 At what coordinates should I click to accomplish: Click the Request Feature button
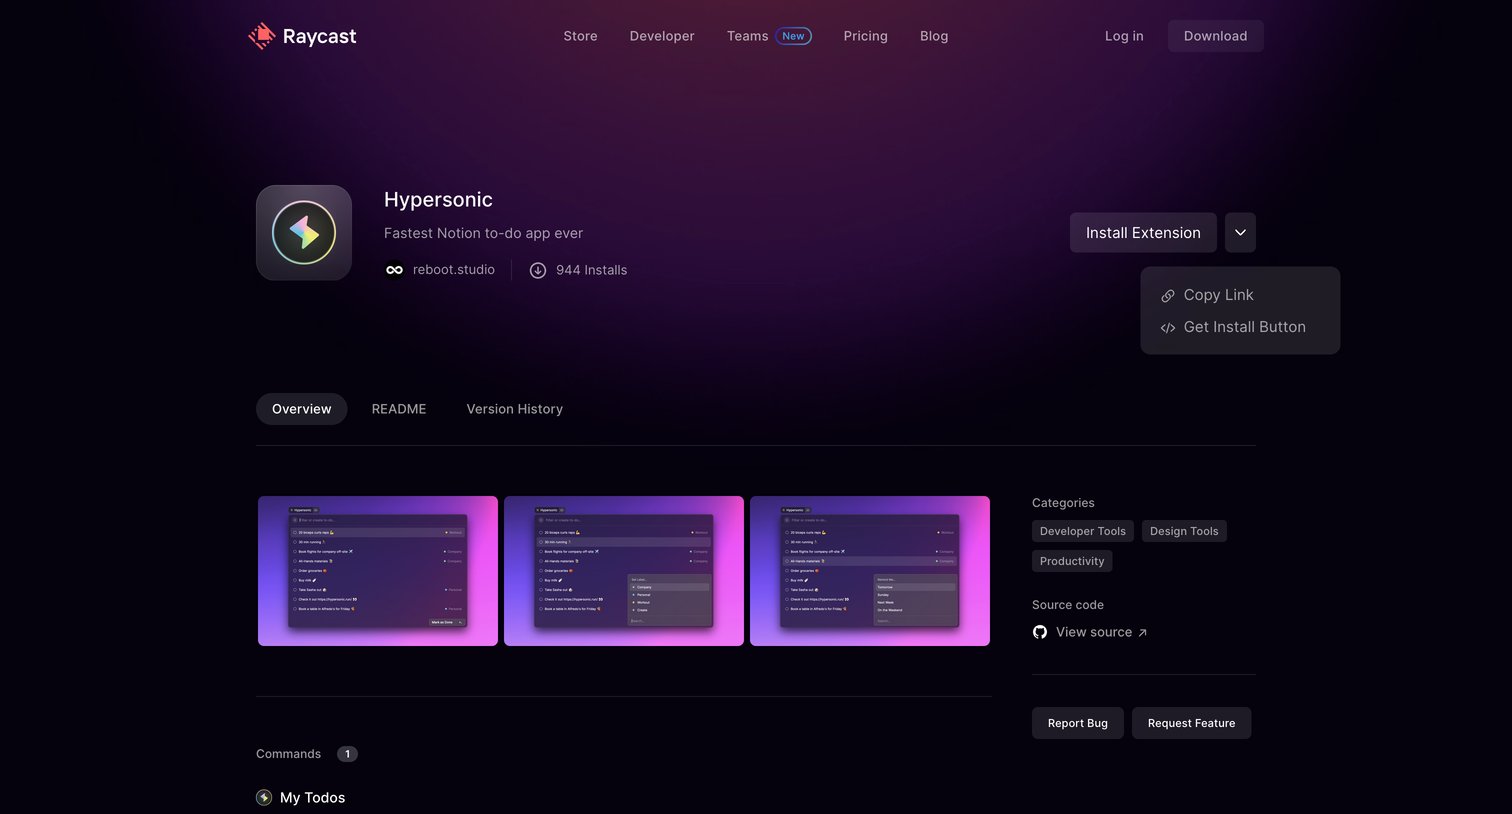(x=1191, y=723)
